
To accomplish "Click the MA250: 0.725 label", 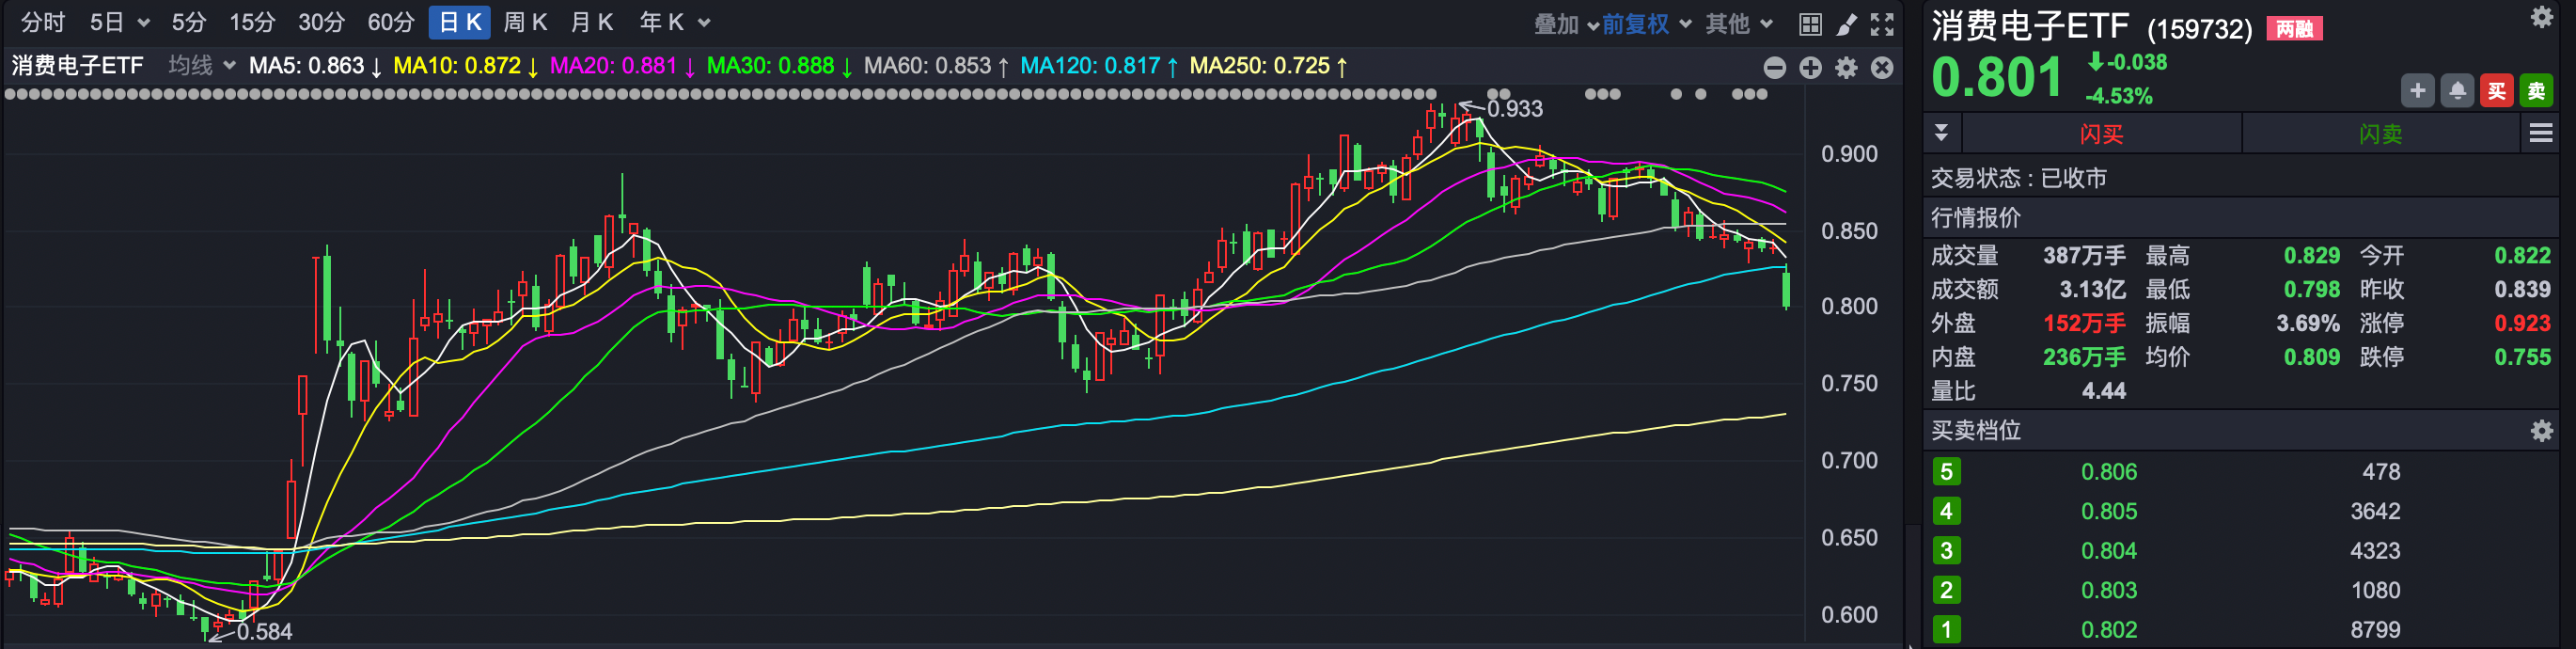I will click(x=1268, y=66).
